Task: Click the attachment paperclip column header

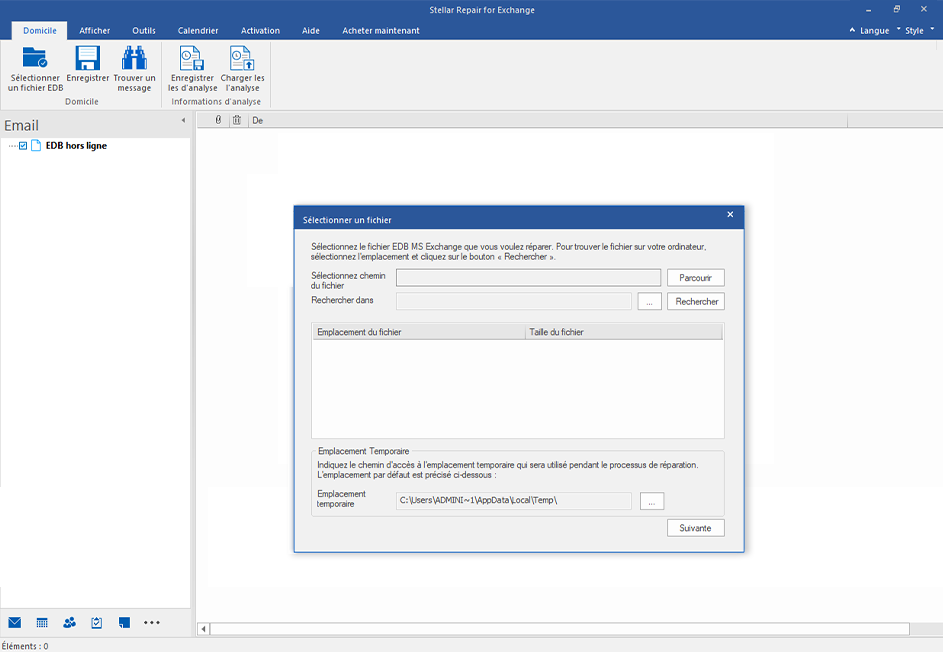Action: coord(218,120)
